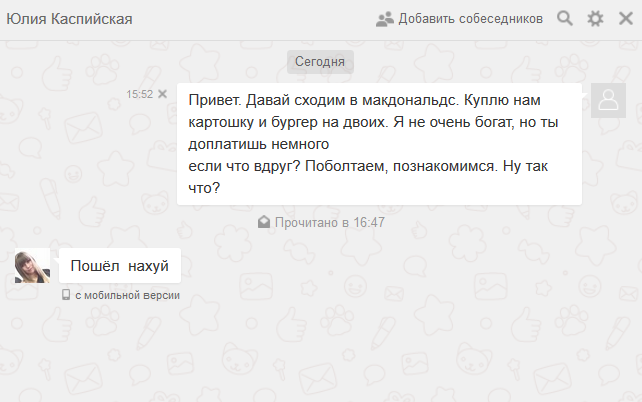Open chat search with magnifier icon
The image size is (642, 402).
(565, 19)
